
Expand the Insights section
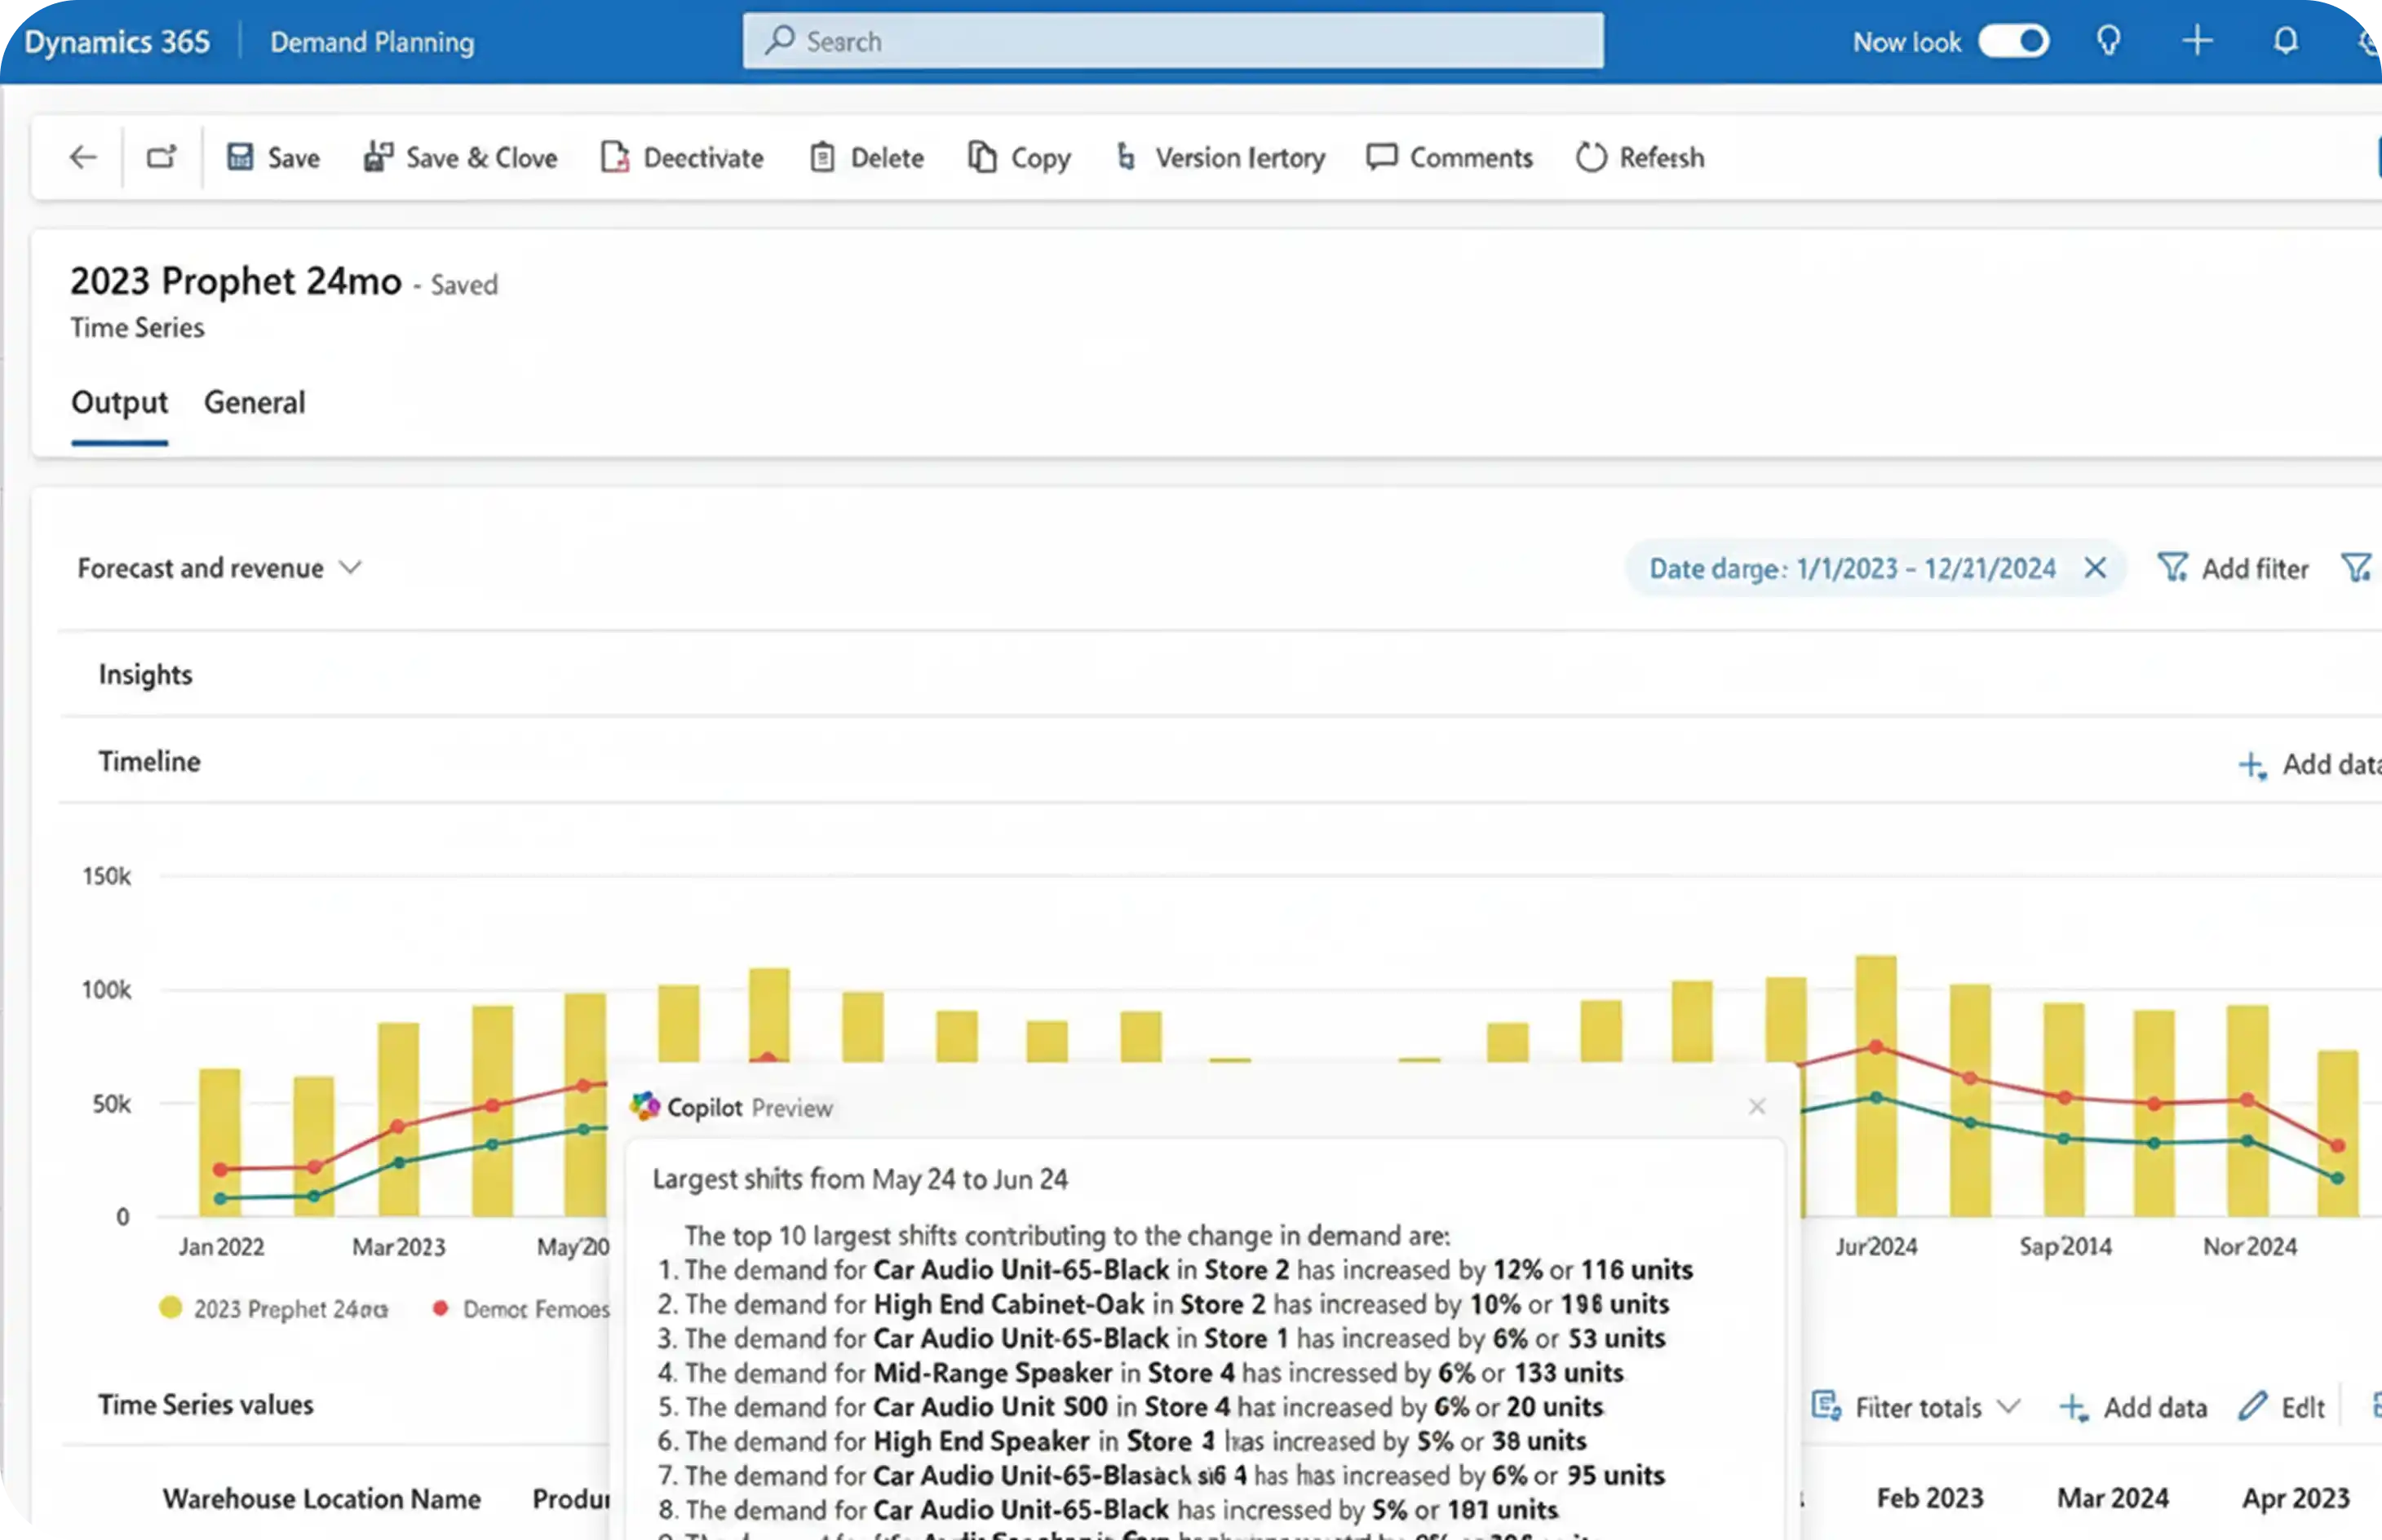coord(146,674)
